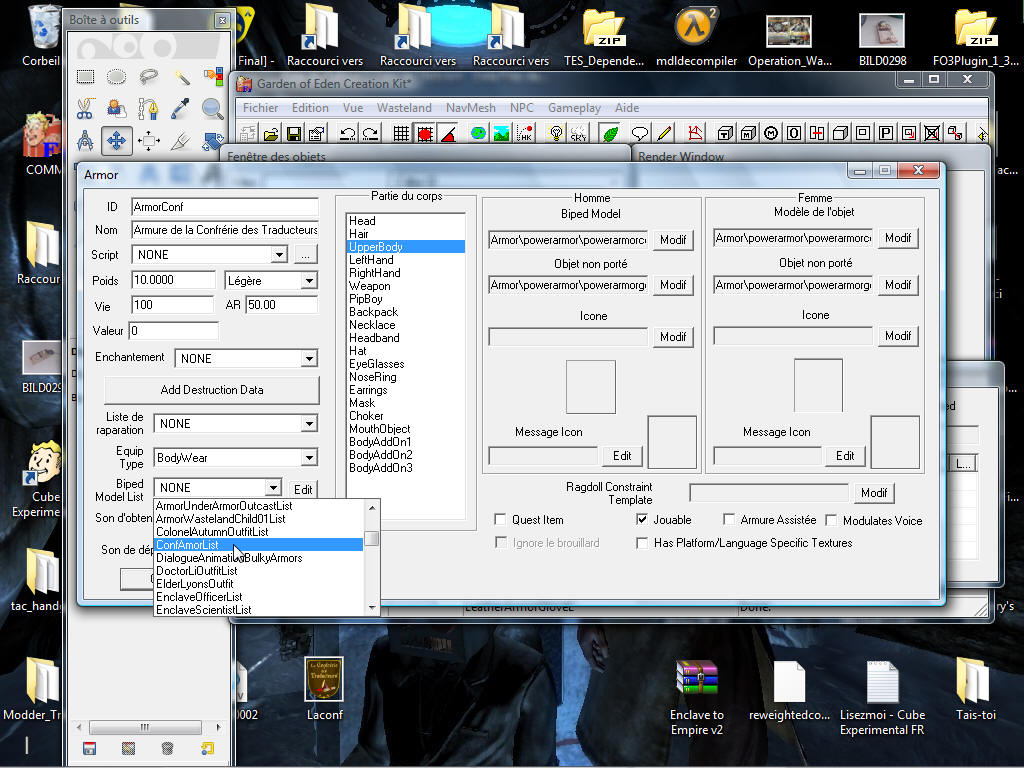The image size is (1024, 768).
Task: Click Modif for Ragdoll Constraint Template
Action: point(874,492)
